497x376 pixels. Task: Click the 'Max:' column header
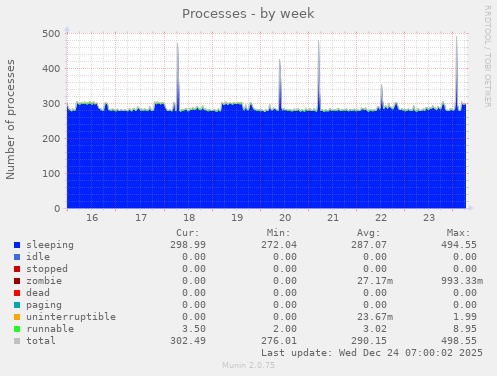(x=459, y=233)
